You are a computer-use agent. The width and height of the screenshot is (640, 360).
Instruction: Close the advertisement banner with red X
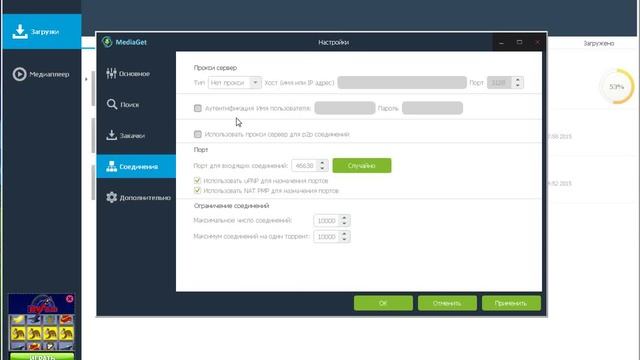tap(70, 299)
